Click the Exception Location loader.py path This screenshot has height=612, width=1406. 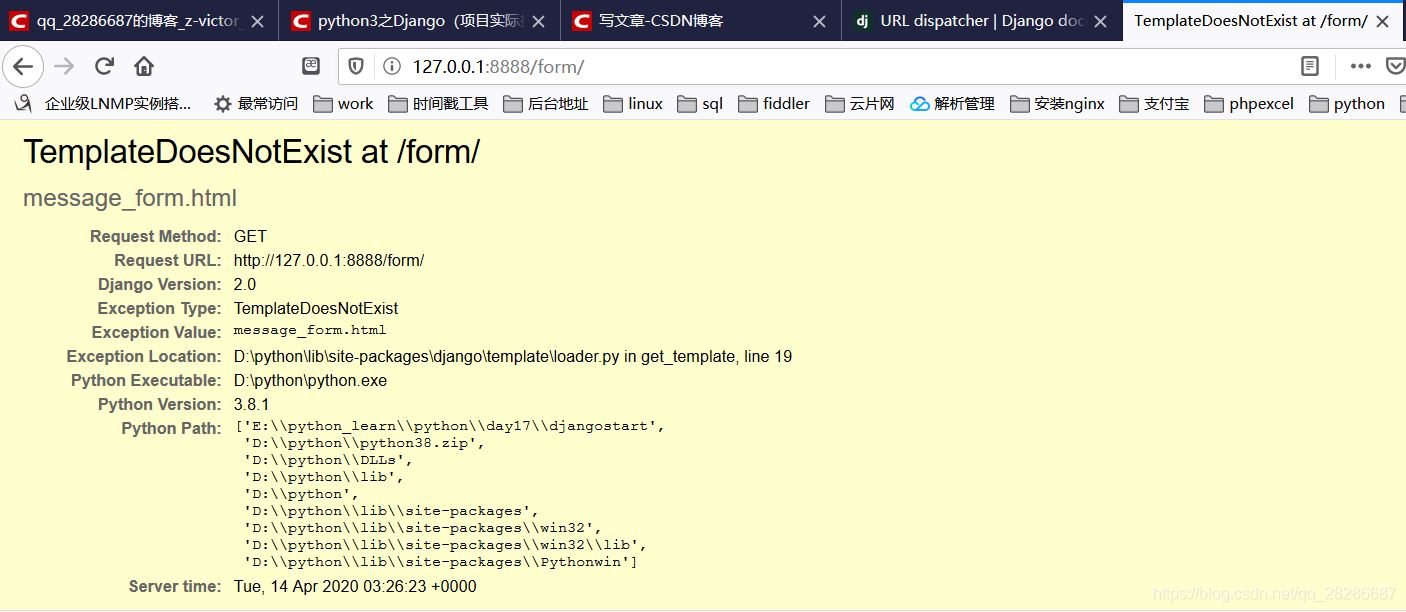tap(513, 357)
